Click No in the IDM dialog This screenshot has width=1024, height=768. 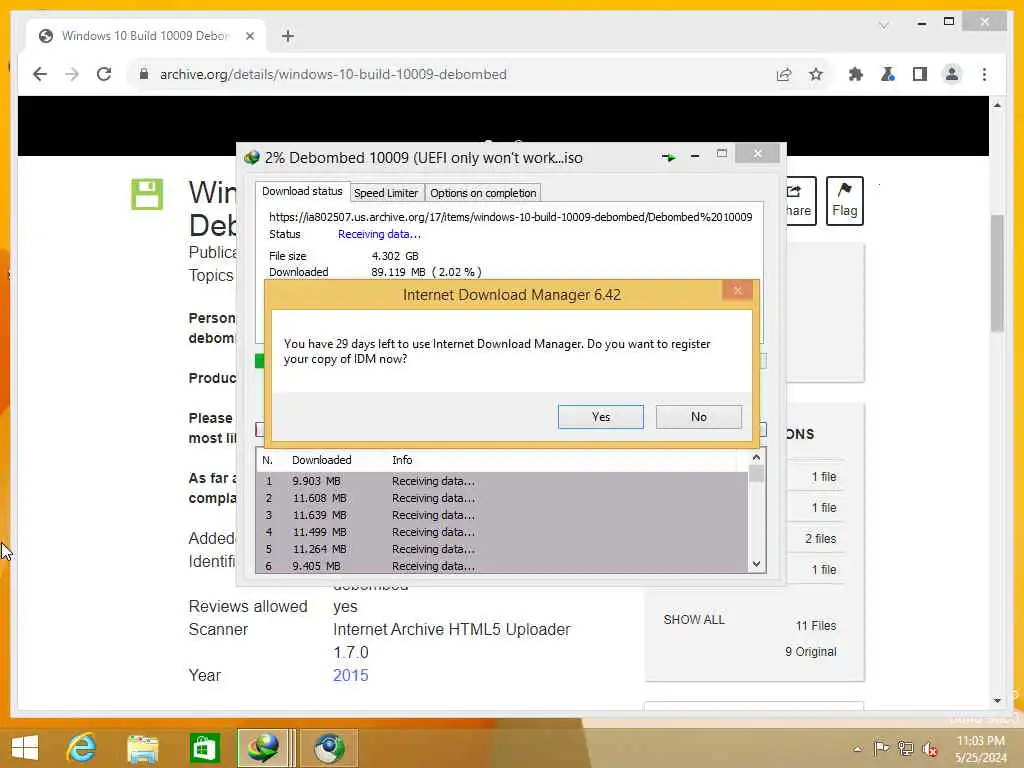[698, 417]
